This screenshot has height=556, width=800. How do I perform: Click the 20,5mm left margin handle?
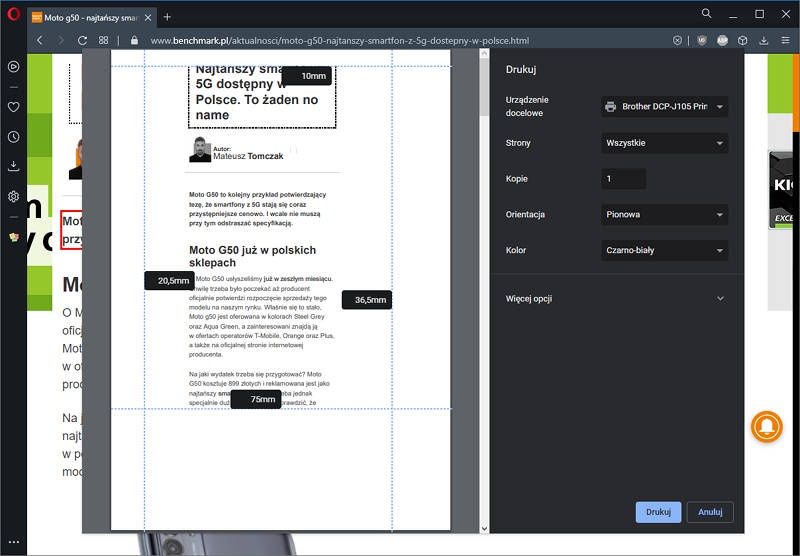169,281
